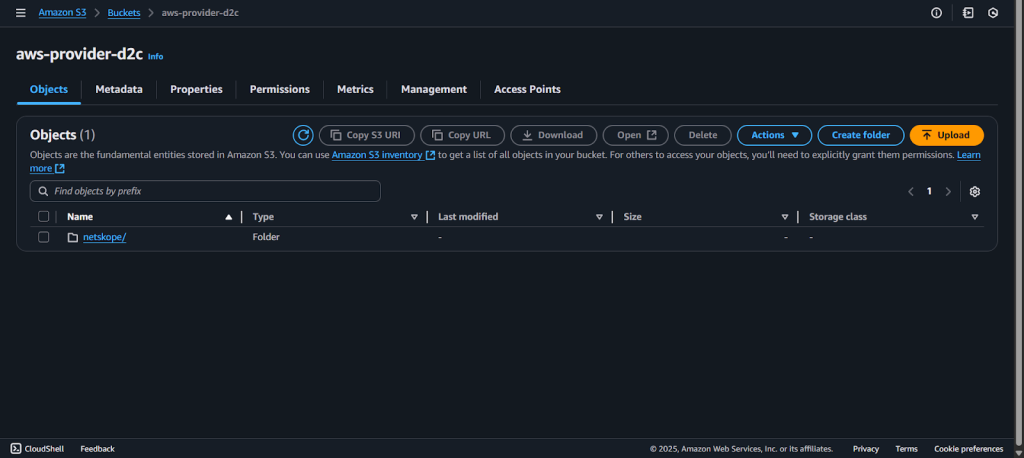
Task: Click the Copy URL button
Action: click(462, 135)
